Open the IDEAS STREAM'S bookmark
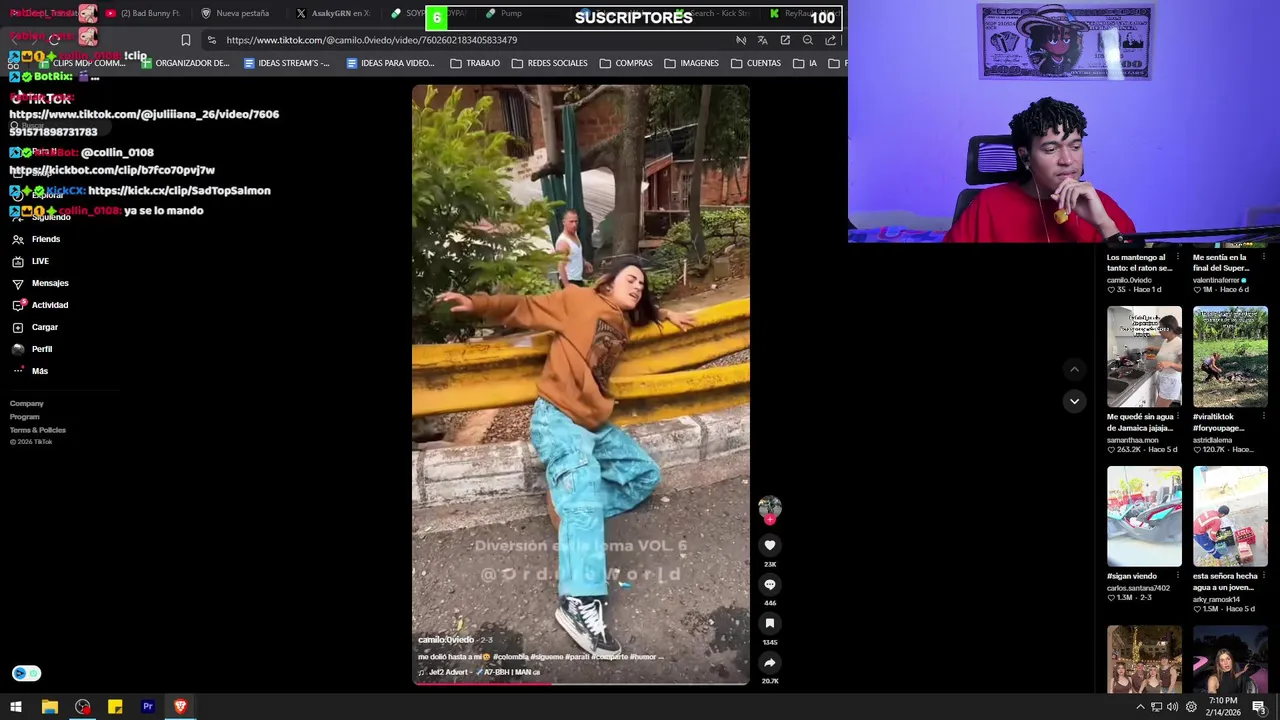 287,63
